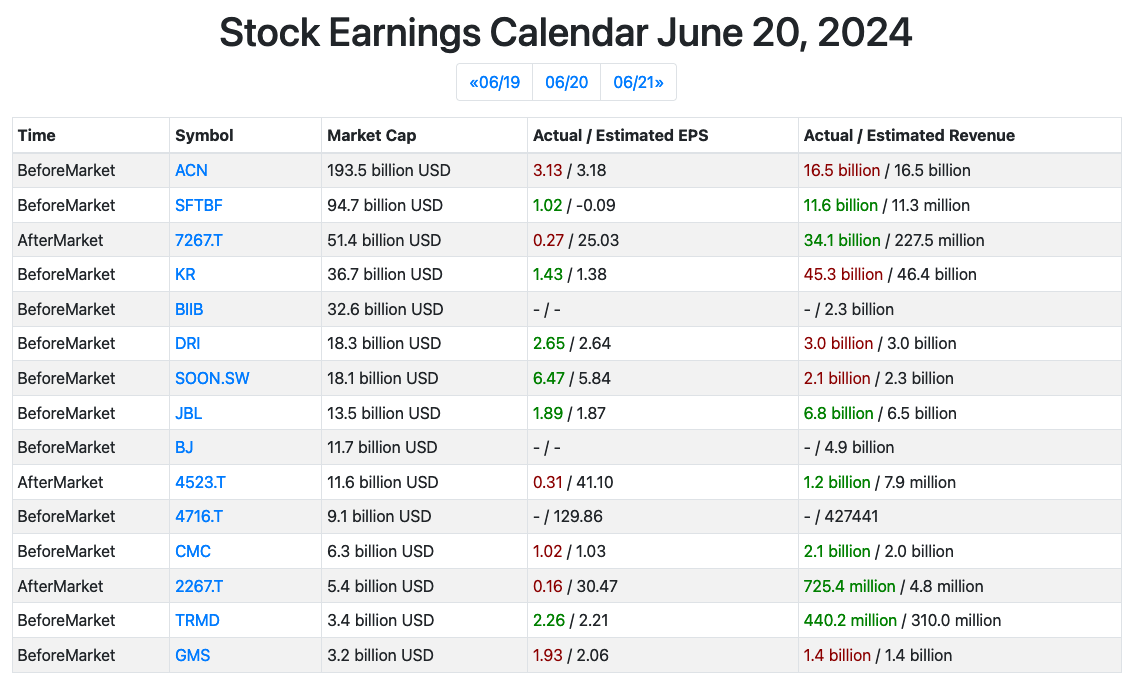Click the EPS value - / 129.86
Screen dimensions: 1124x673
click(568, 517)
